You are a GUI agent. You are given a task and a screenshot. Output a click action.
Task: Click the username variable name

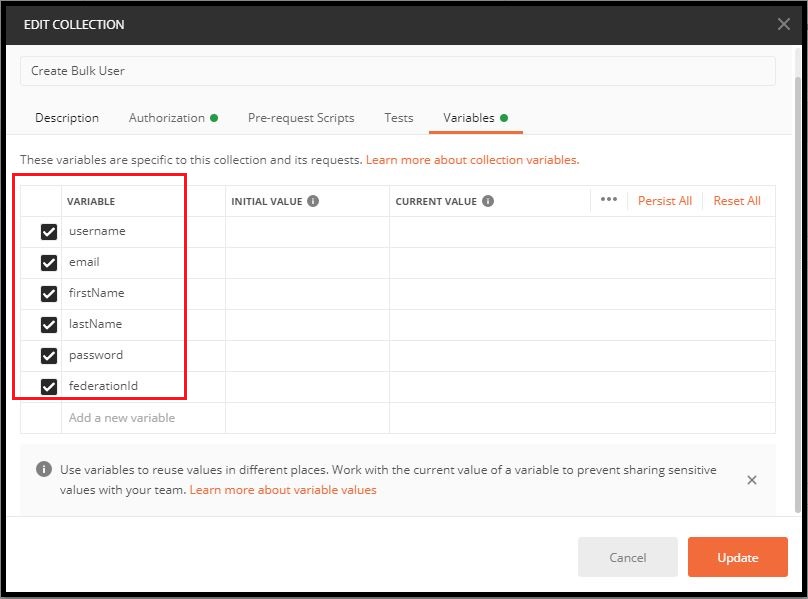point(97,231)
